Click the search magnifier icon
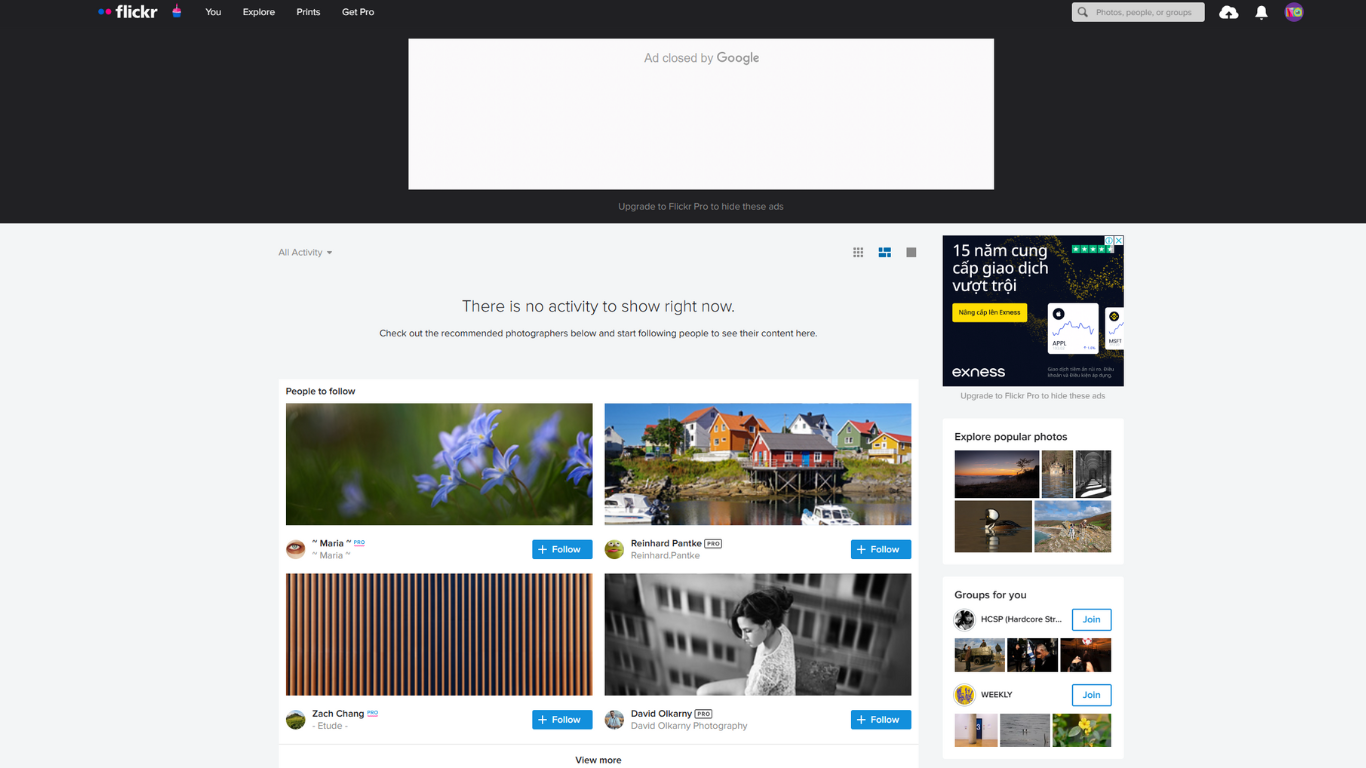Viewport: 1366px width, 768px height. 1083,12
